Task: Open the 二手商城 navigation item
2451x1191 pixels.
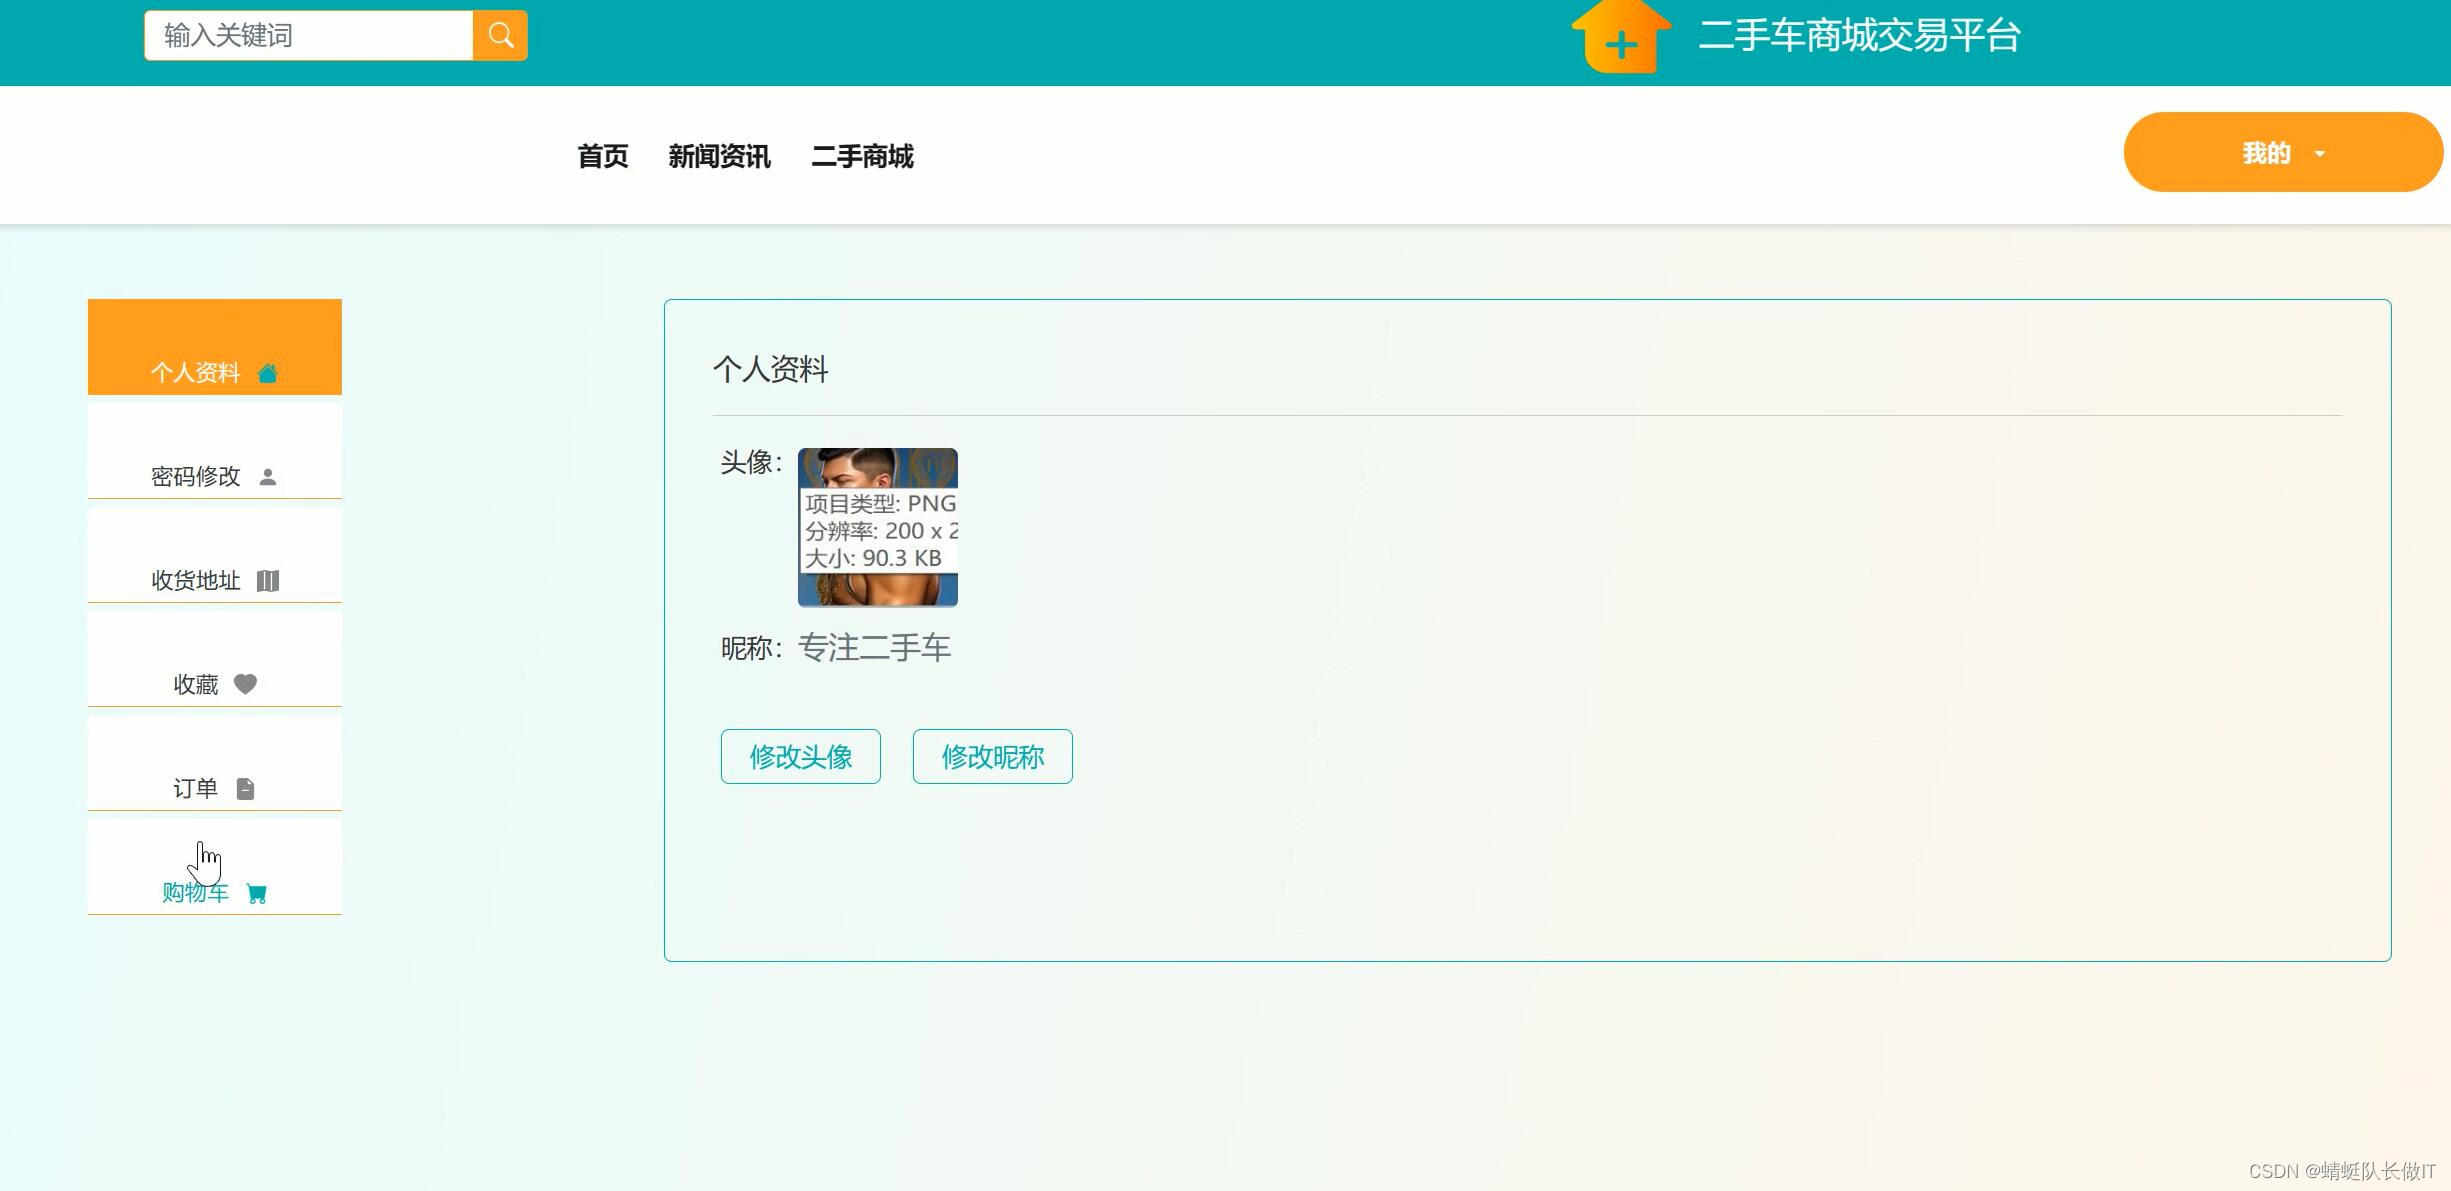Action: pos(862,156)
